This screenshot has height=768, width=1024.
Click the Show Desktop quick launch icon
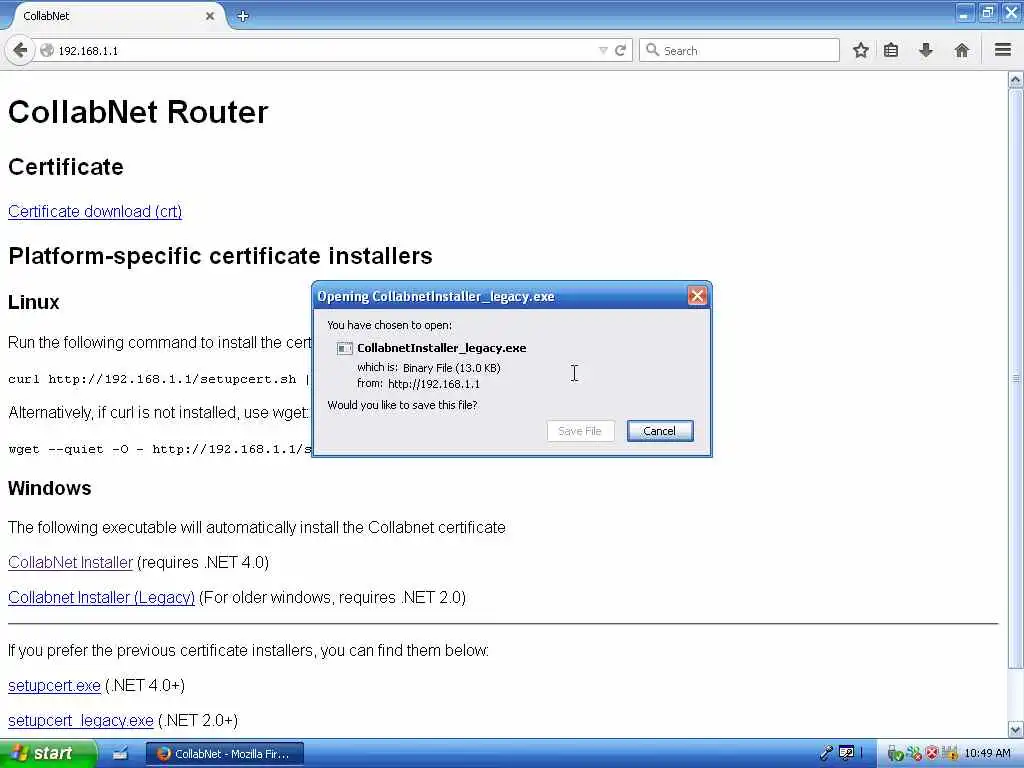[120, 754]
